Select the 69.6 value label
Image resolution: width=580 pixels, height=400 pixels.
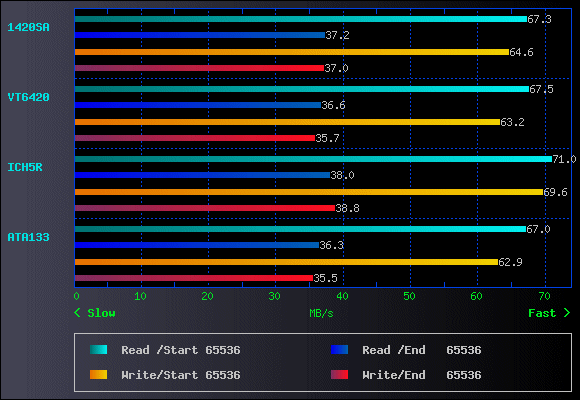point(555,192)
